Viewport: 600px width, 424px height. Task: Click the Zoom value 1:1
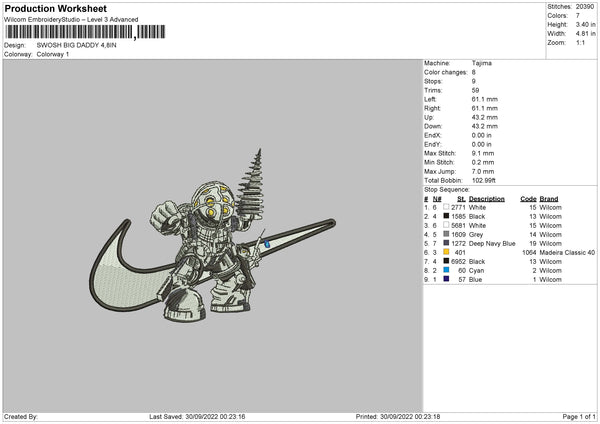[x=580, y=42]
